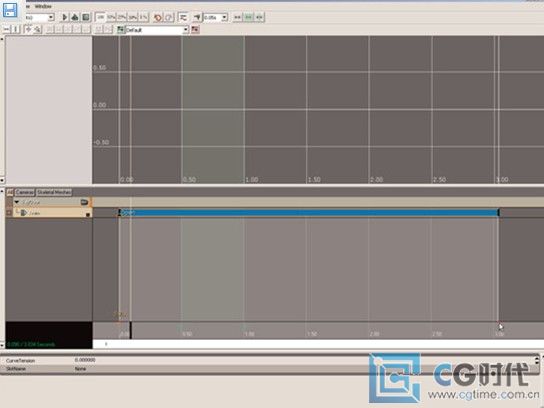Select the group header row name
This screenshot has width=544, height=408.
pyautogui.click(x=32, y=202)
